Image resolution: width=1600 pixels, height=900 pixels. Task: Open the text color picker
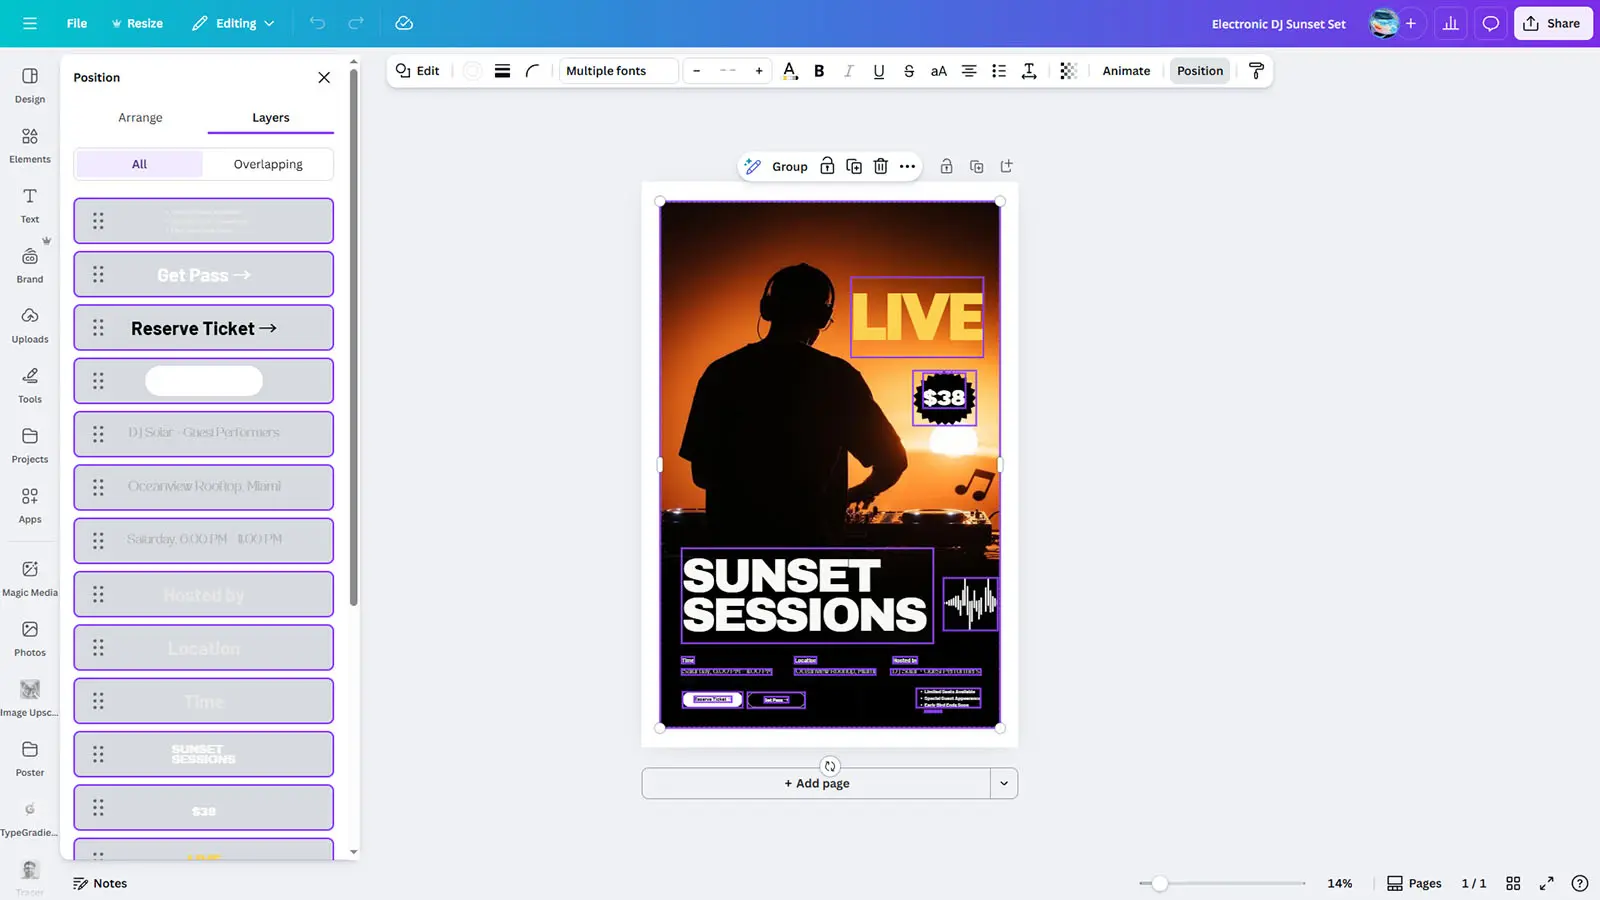coord(789,71)
